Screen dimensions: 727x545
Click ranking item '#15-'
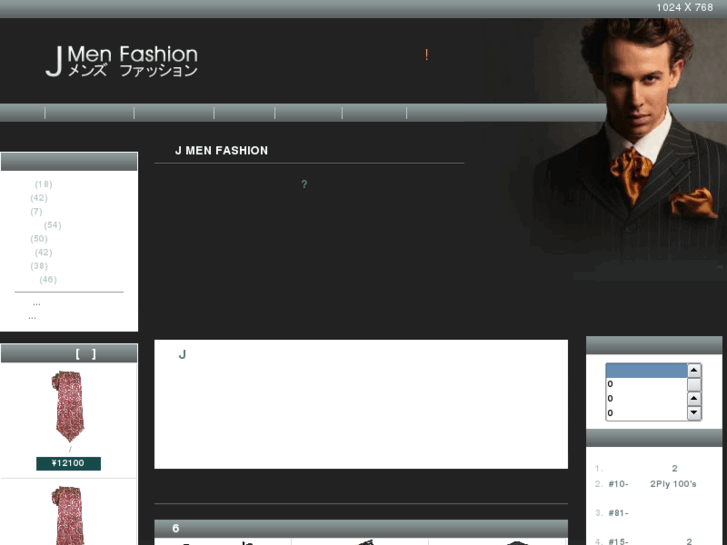coord(650,541)
